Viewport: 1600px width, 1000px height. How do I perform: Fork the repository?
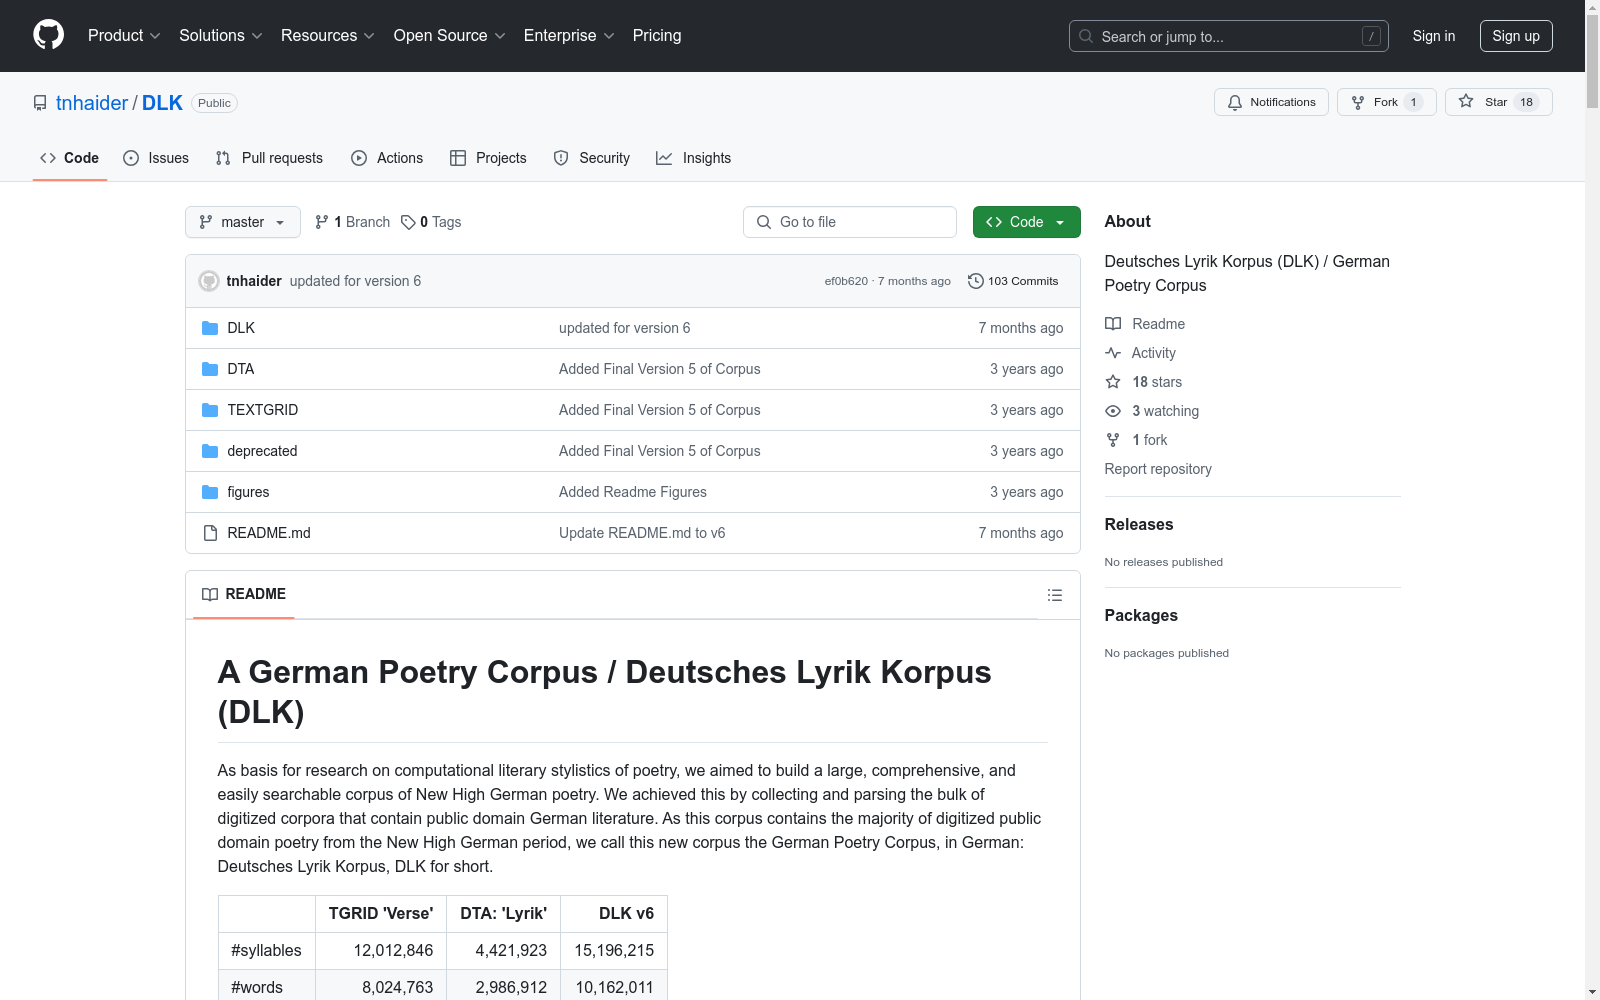[1386, 102]
